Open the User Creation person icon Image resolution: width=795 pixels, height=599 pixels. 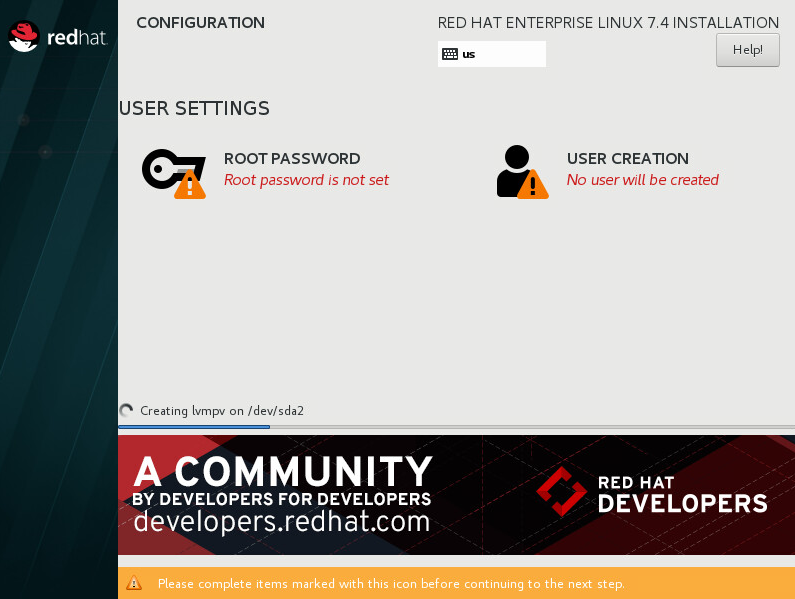pyautogui.click(x=522, y=172)
